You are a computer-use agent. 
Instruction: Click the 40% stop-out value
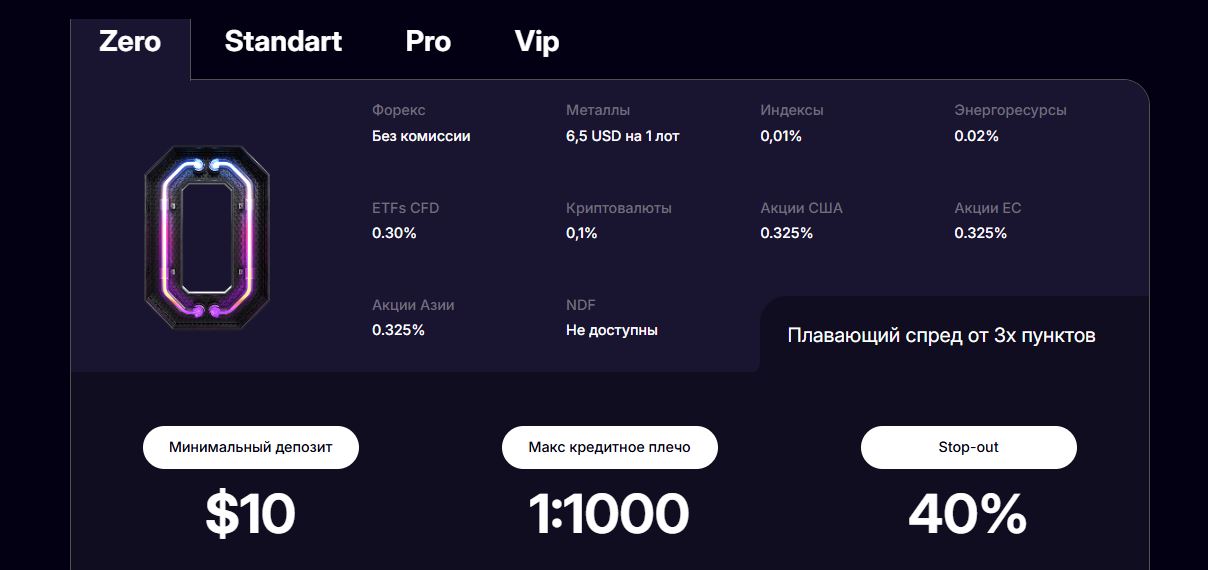click(967, 513)
